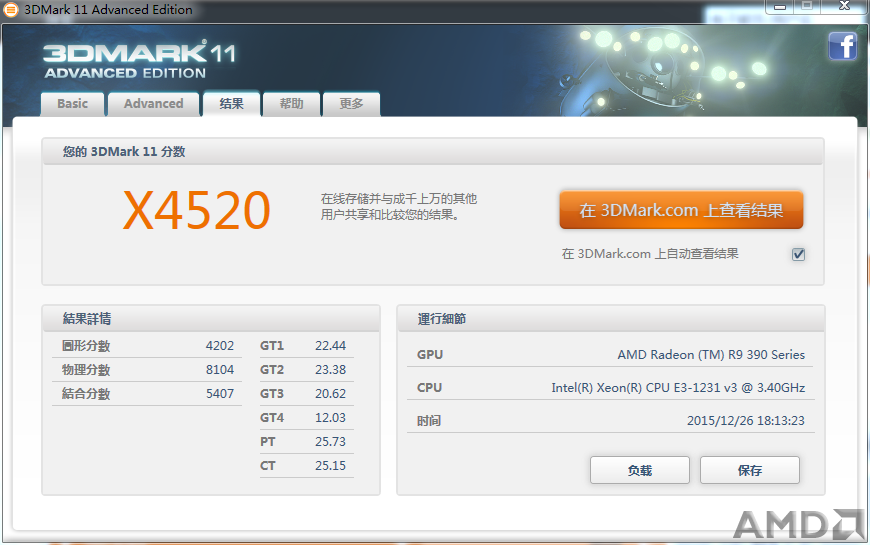Click the 3DMark 11 Advanced Edition logo
The width and height of the screenshot is (870, 545).
point(139,60)
